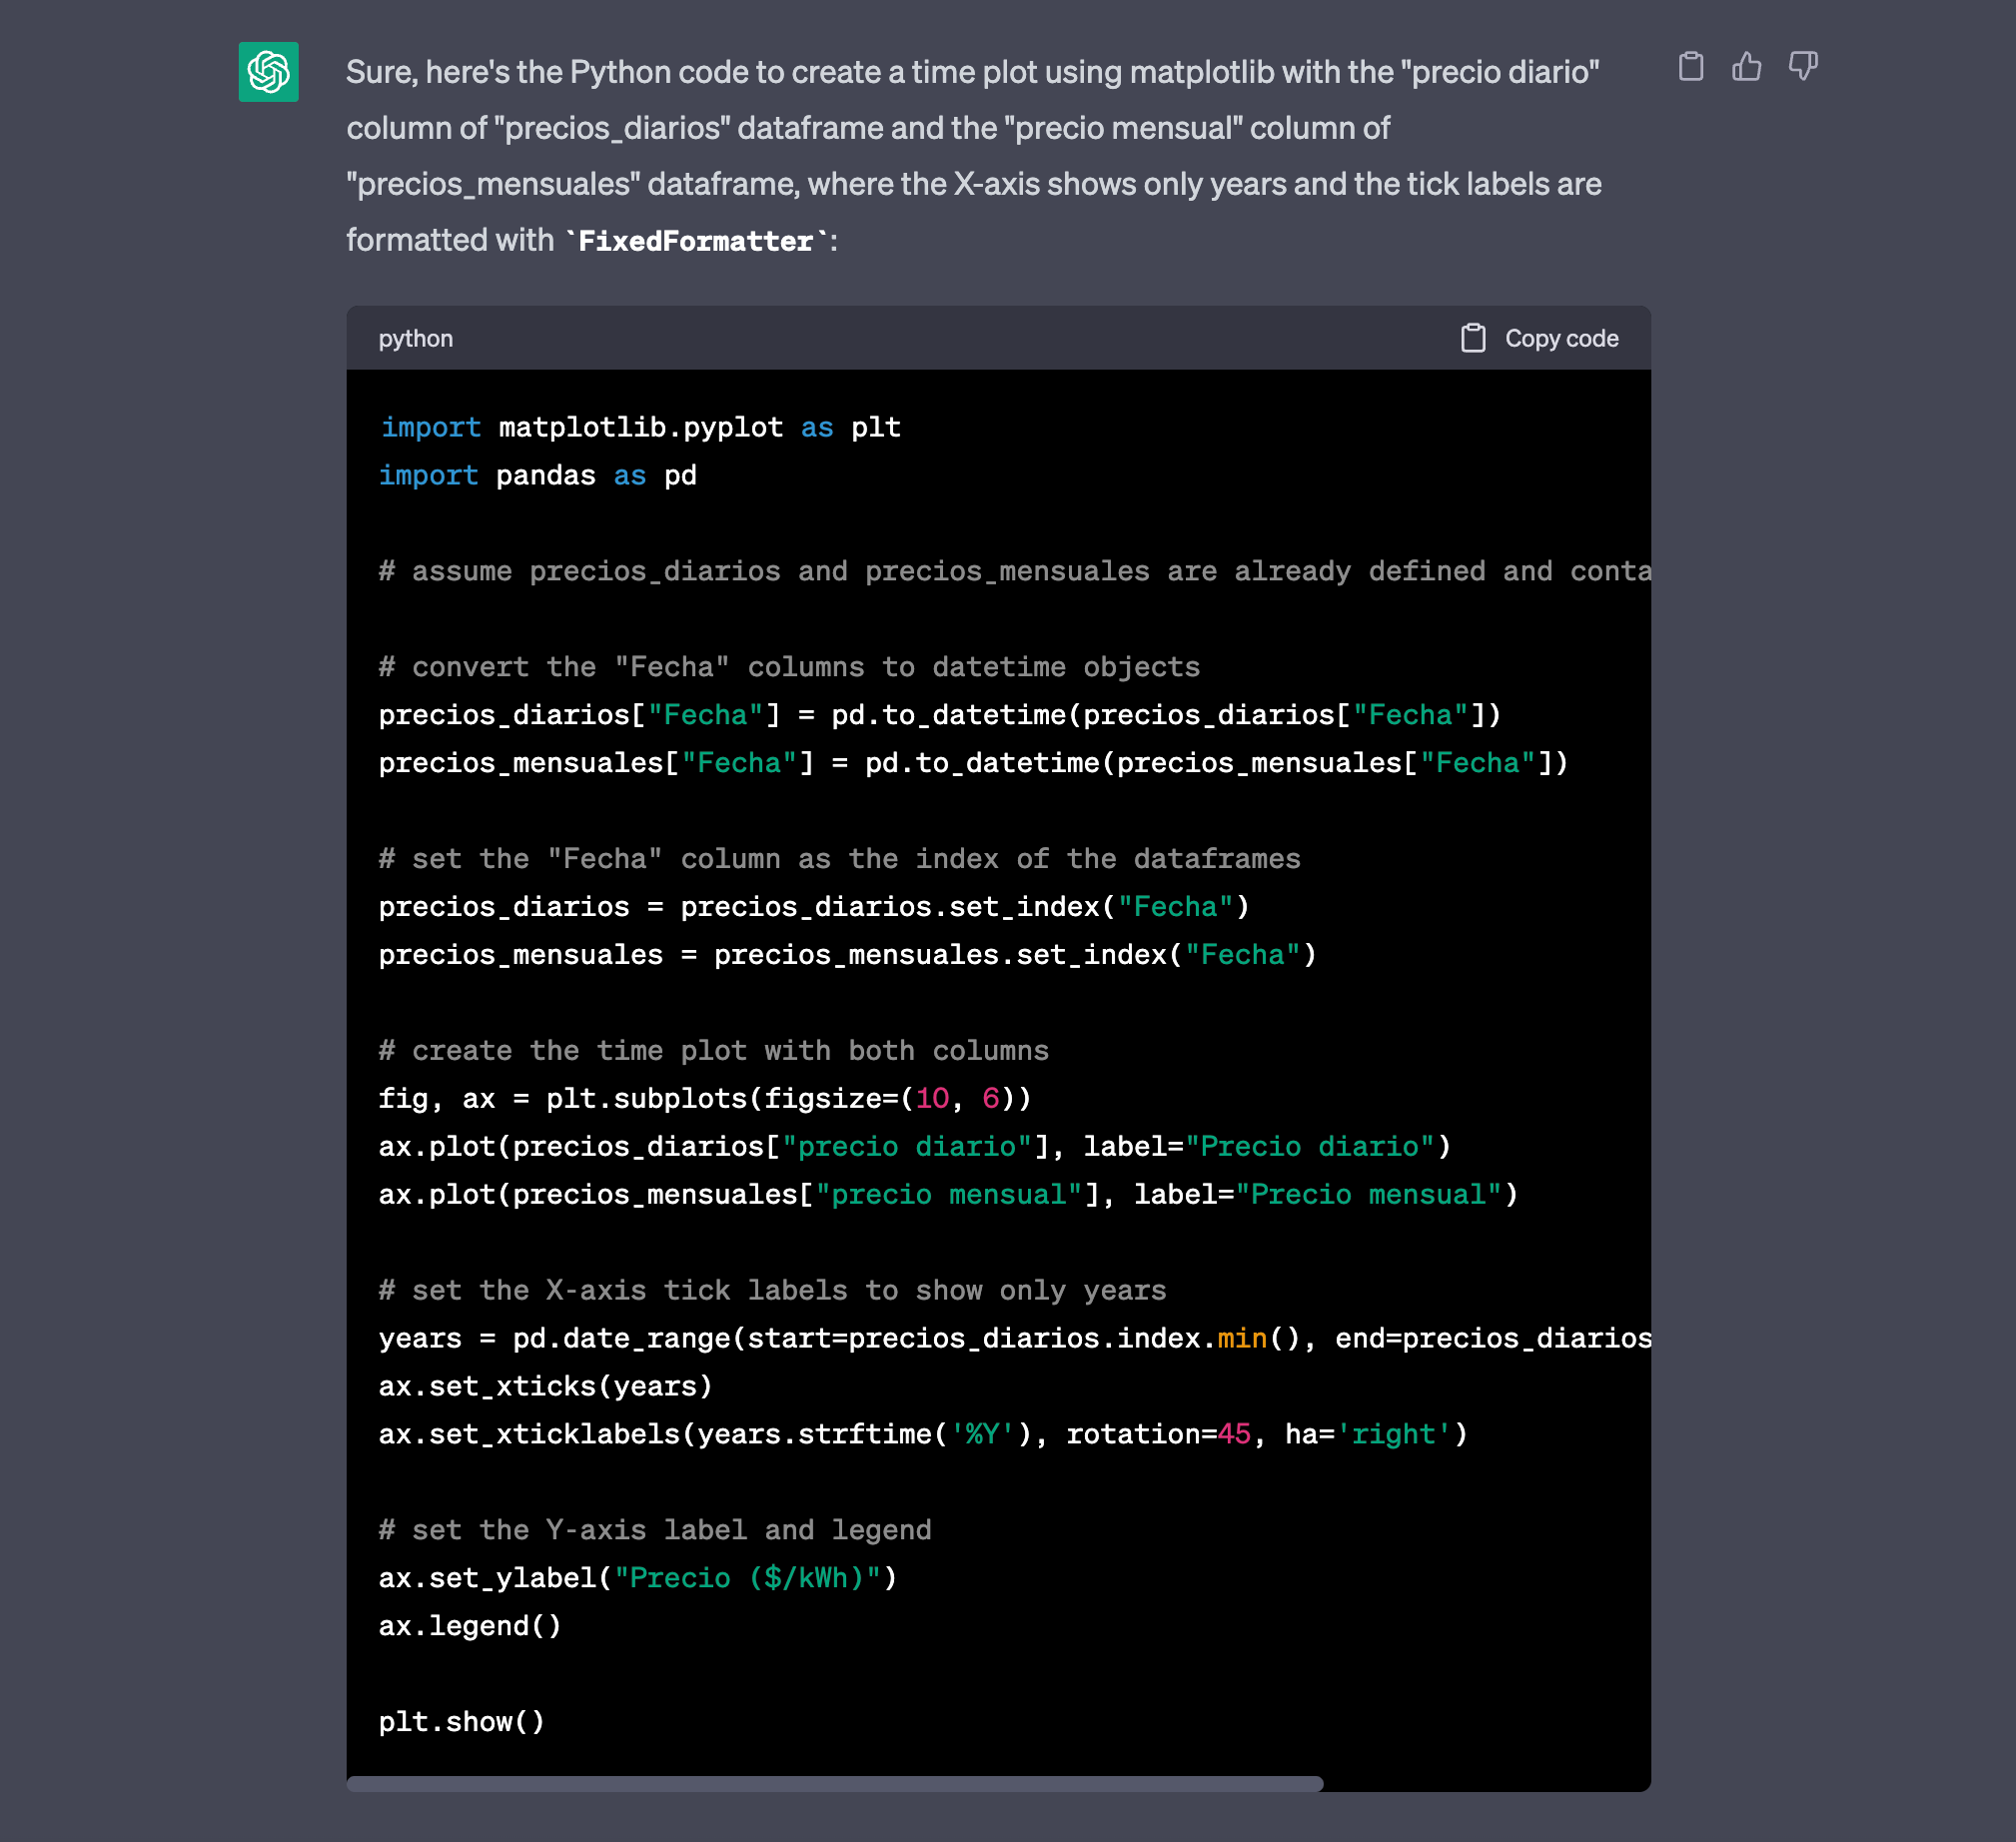Click the comment about X-axis tick labels
The width and height of the screenshot is (2016, 1842).
click(x=772, y=1290)
